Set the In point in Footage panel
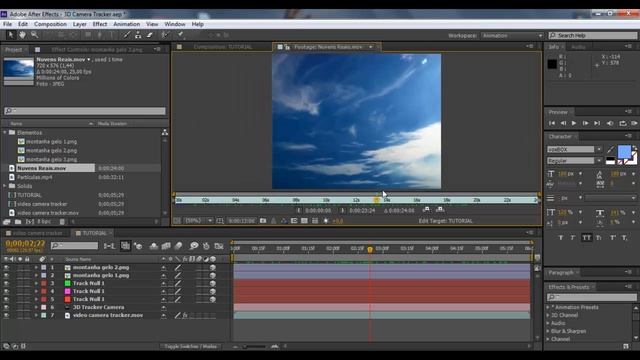Viewport: 640px width, 360px height. point(298,211)
